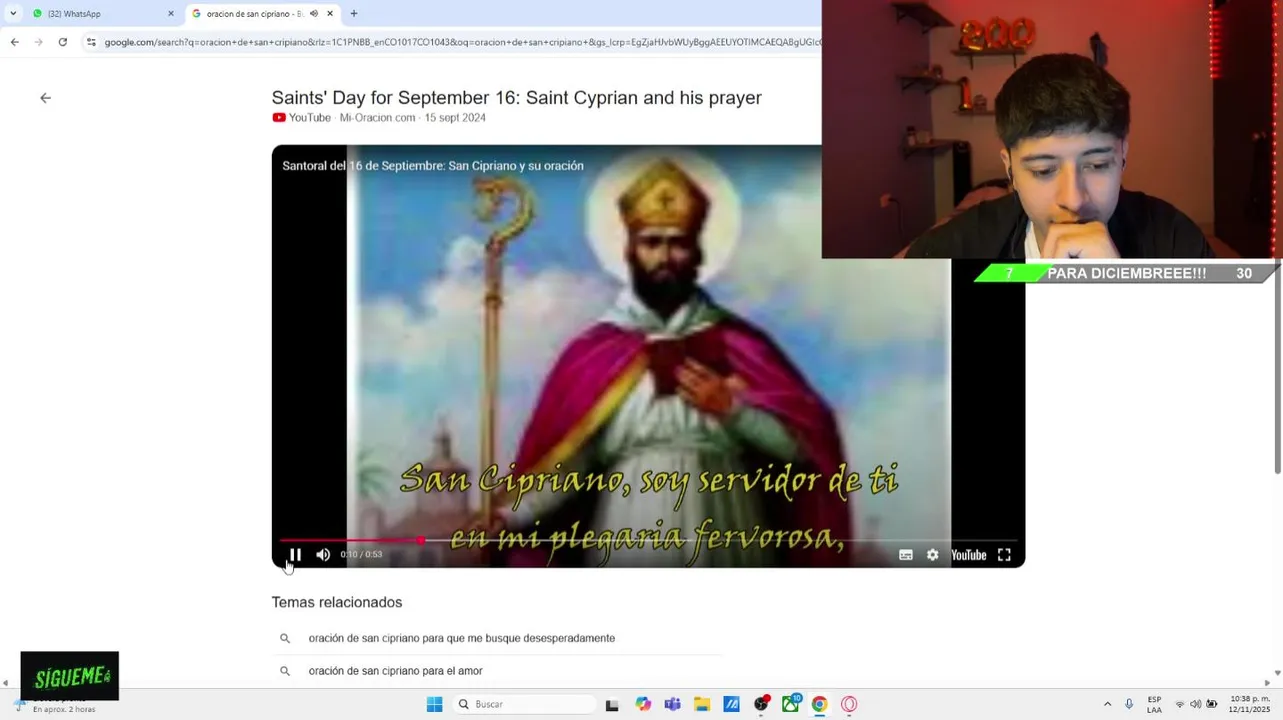The width and height of the screenshot is (1283, 720).
Task: Open the title 'Saints' Day for September 16'
Action: pos(516,98)
